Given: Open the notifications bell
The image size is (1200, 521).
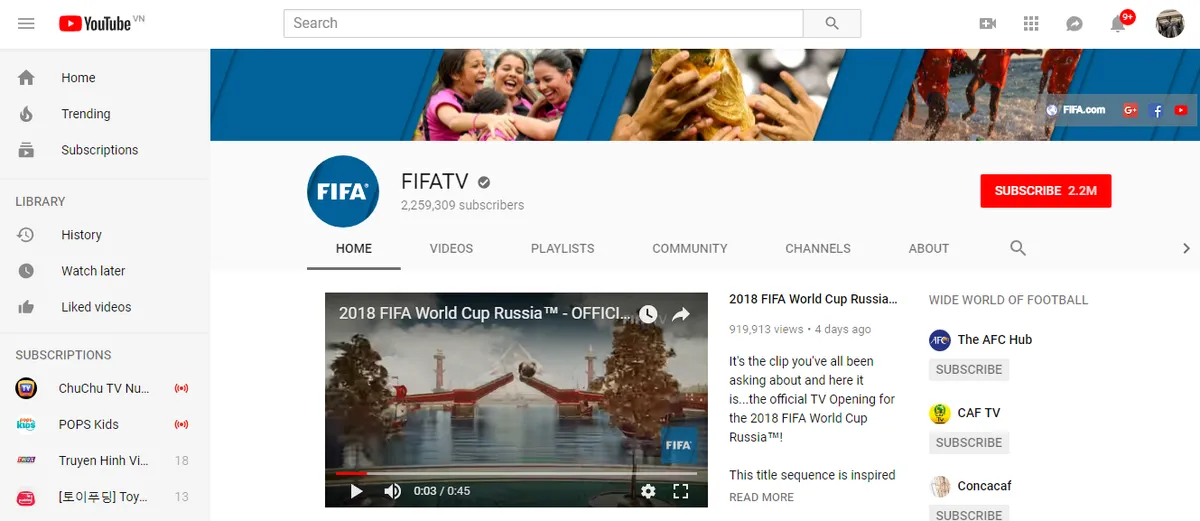Looking at the screenshot, I should (x=1119, y=23).
